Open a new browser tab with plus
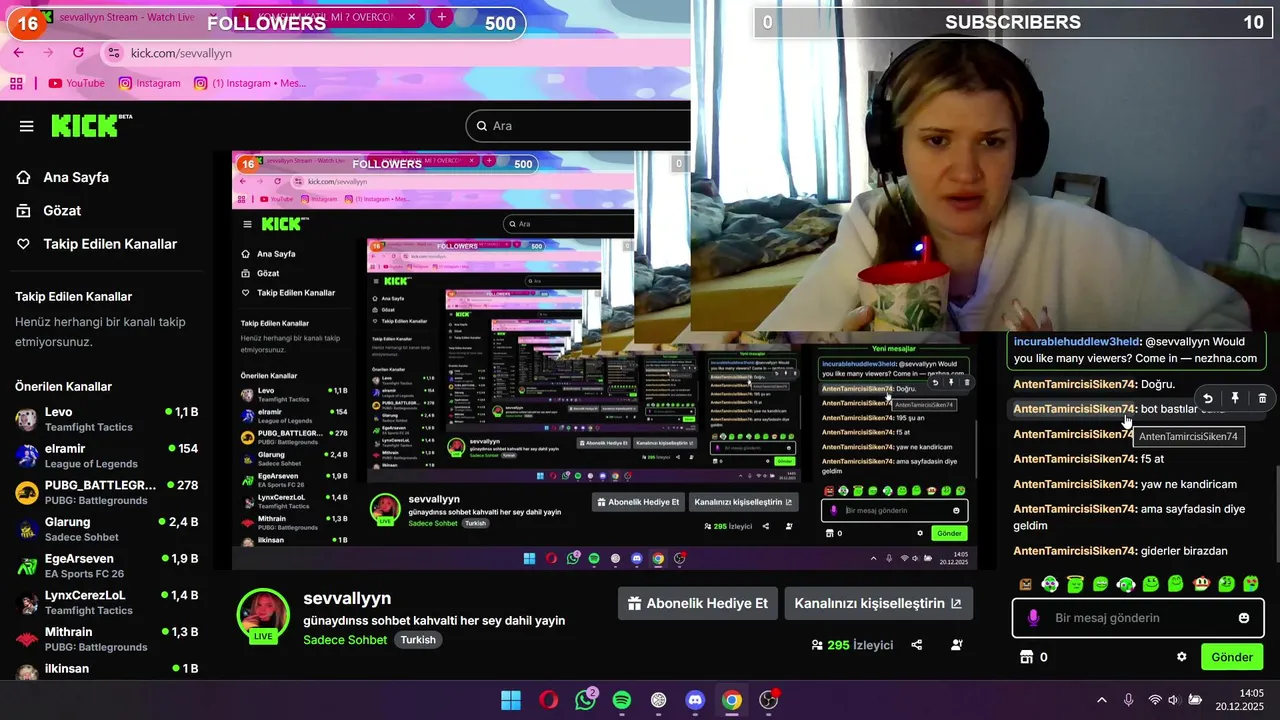Viewport: 1280px width, 720px height. coord(442,18)
